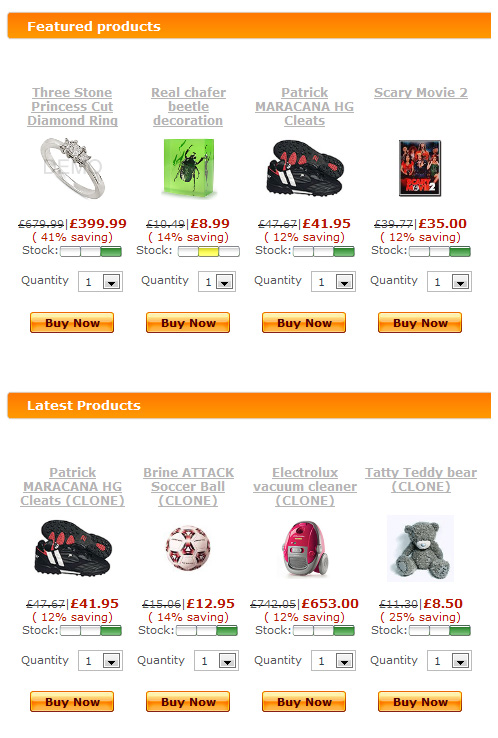Select the Electrolux vacuum cleaner picture
The image size is (498, 738).
tap(305, 548)
